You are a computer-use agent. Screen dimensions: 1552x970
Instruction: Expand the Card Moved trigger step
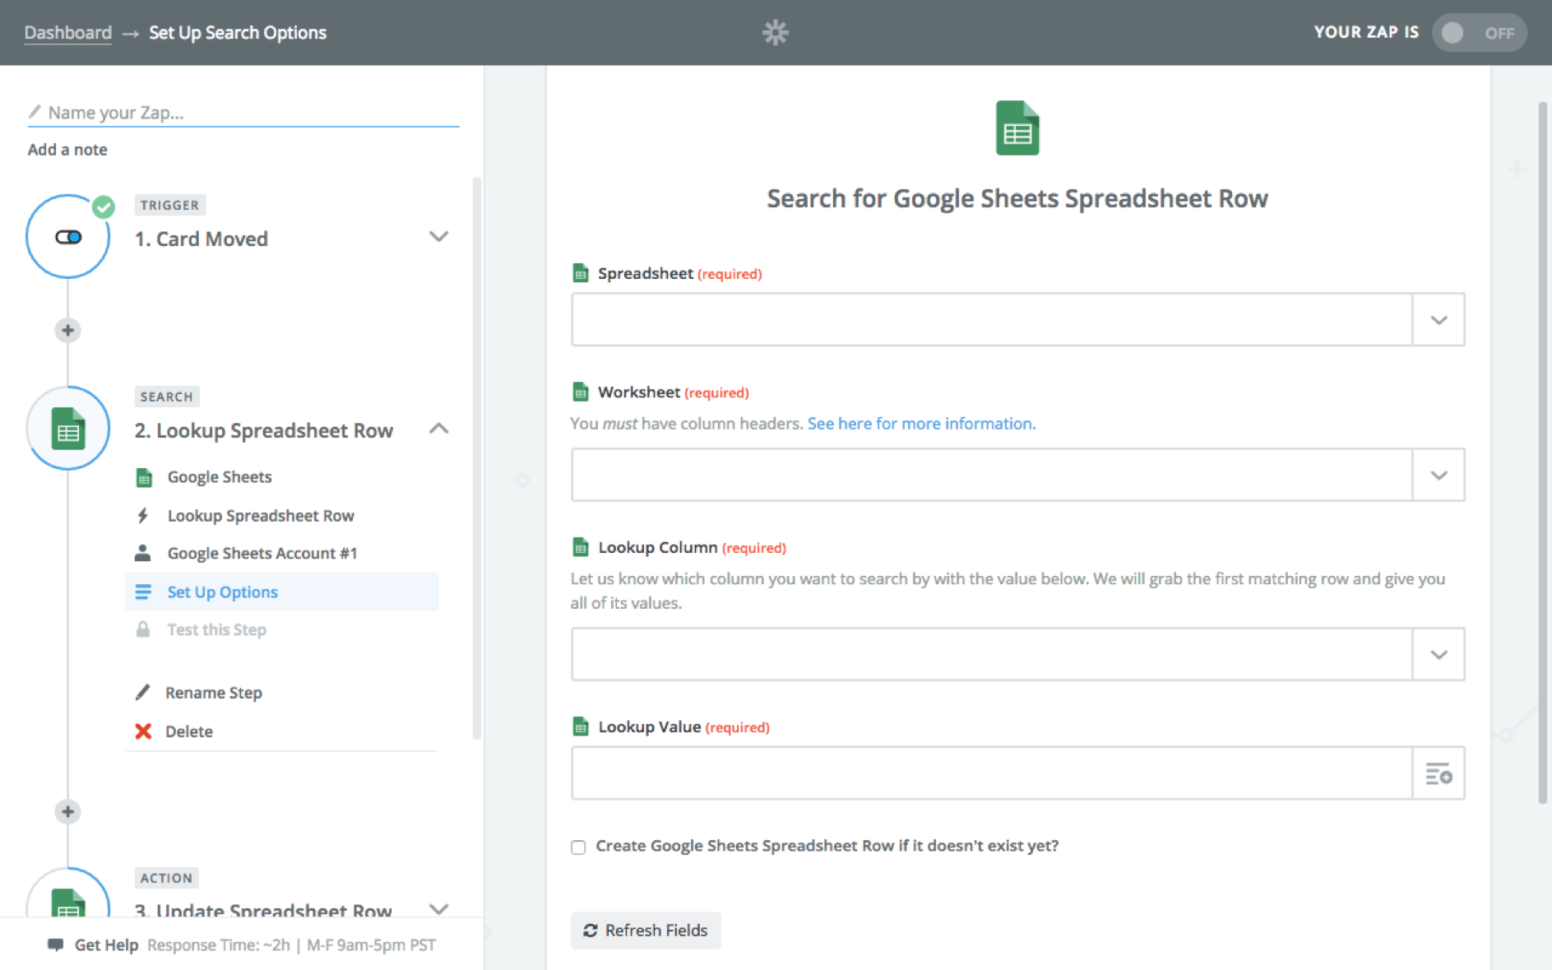click(x=438, y=237)
